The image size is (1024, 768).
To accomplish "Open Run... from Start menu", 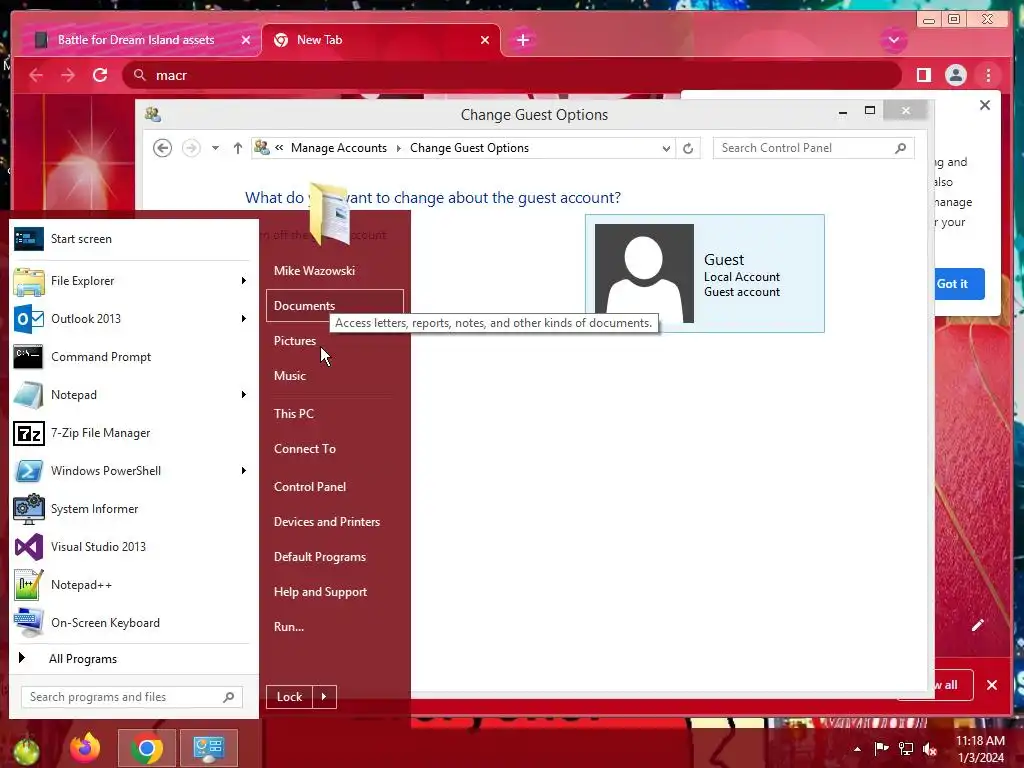I will pyautogui.click(x=289, y=627).
